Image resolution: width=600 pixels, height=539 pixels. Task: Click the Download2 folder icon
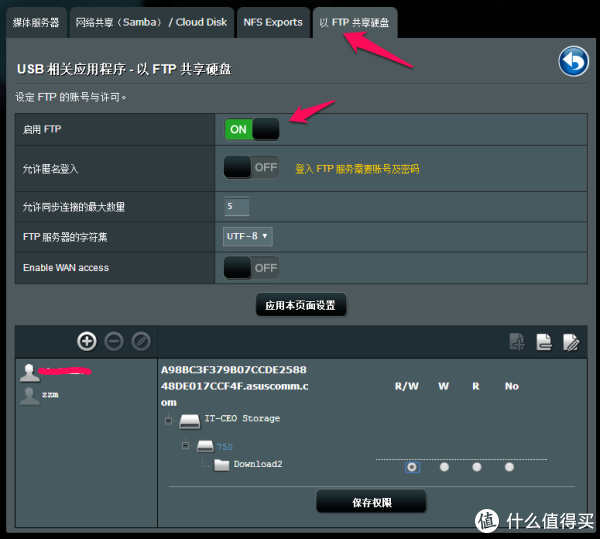[x=222, y=465]
